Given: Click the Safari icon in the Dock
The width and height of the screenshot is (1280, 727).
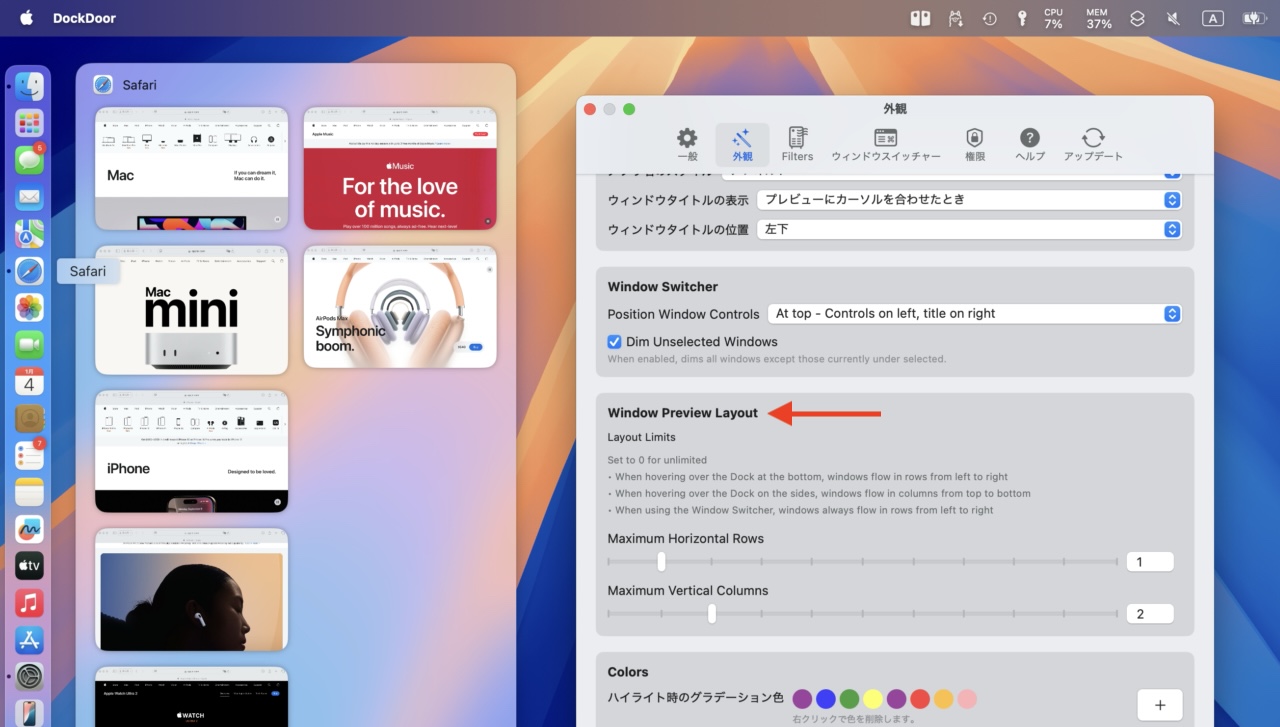Looking at the screenshot, I should [29, 271].
